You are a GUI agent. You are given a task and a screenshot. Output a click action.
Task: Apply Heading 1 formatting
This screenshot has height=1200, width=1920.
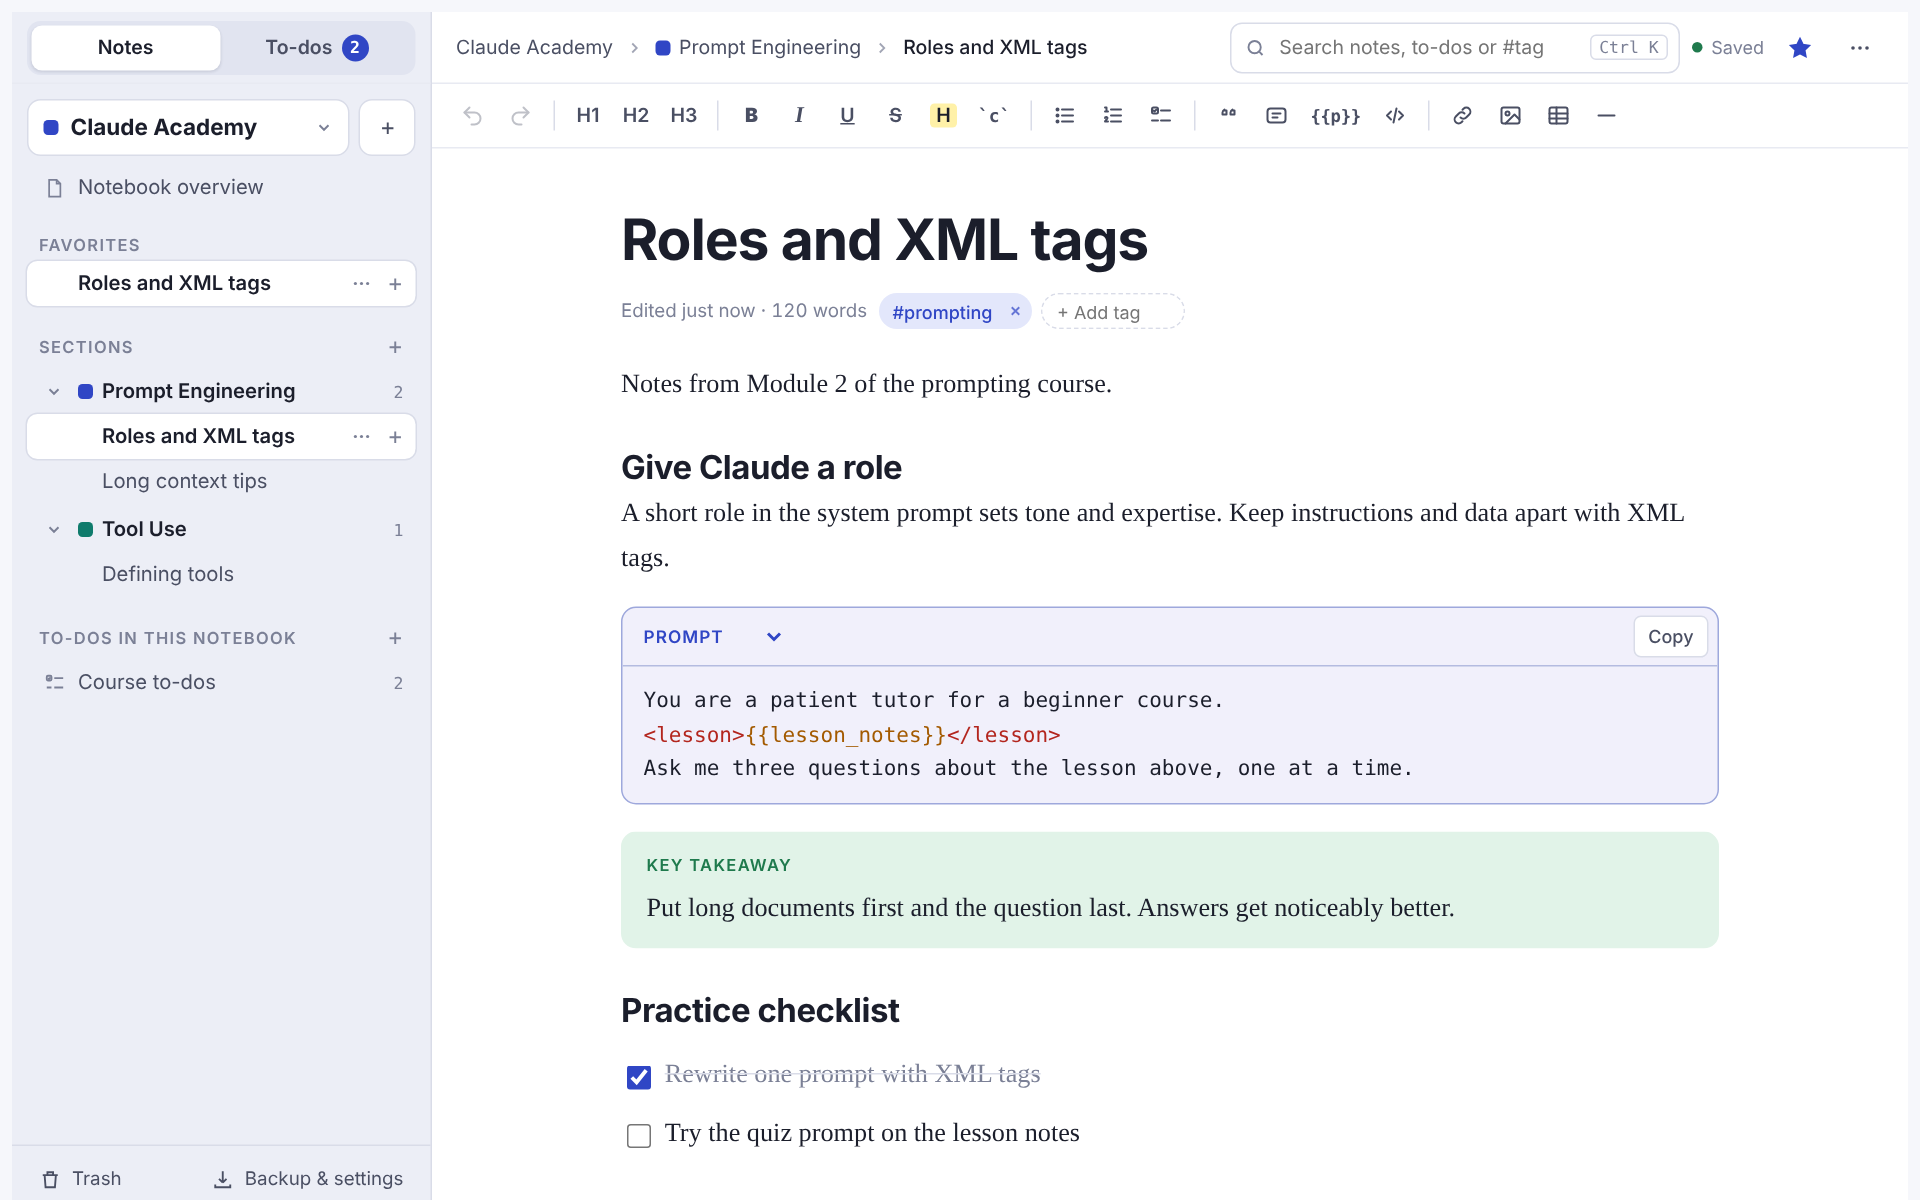(x=588, y=116)
